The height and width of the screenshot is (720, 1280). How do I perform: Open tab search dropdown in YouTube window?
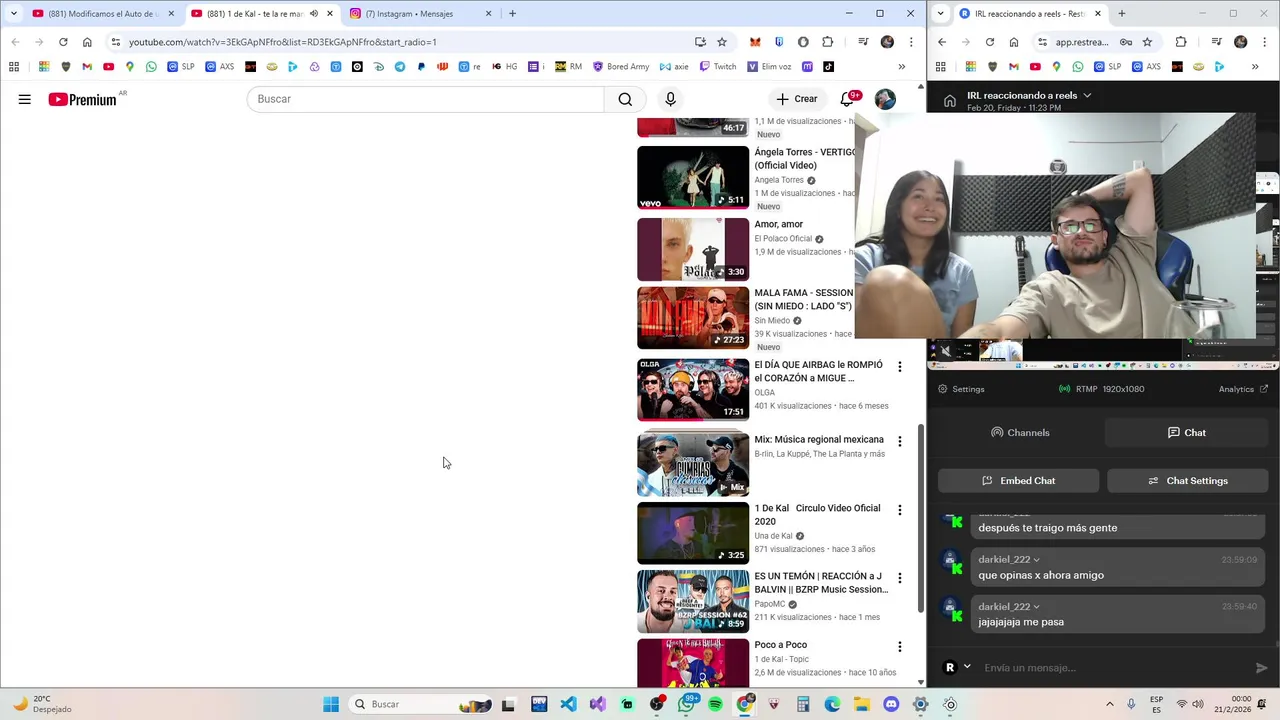[x=13, y=14]
